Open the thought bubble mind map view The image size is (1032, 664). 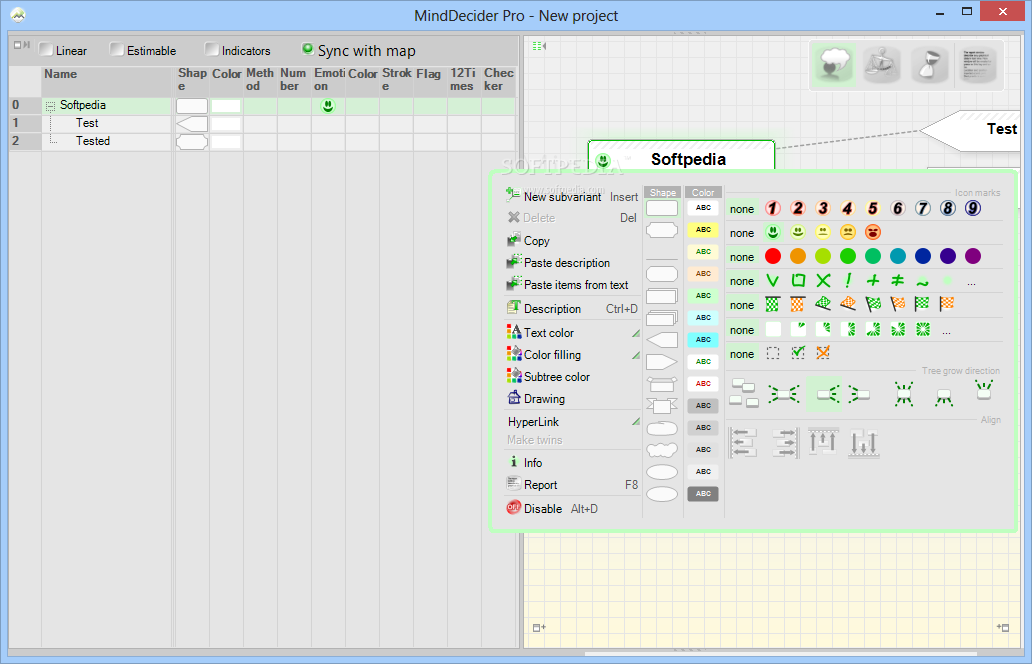click(x=834, y=65)
